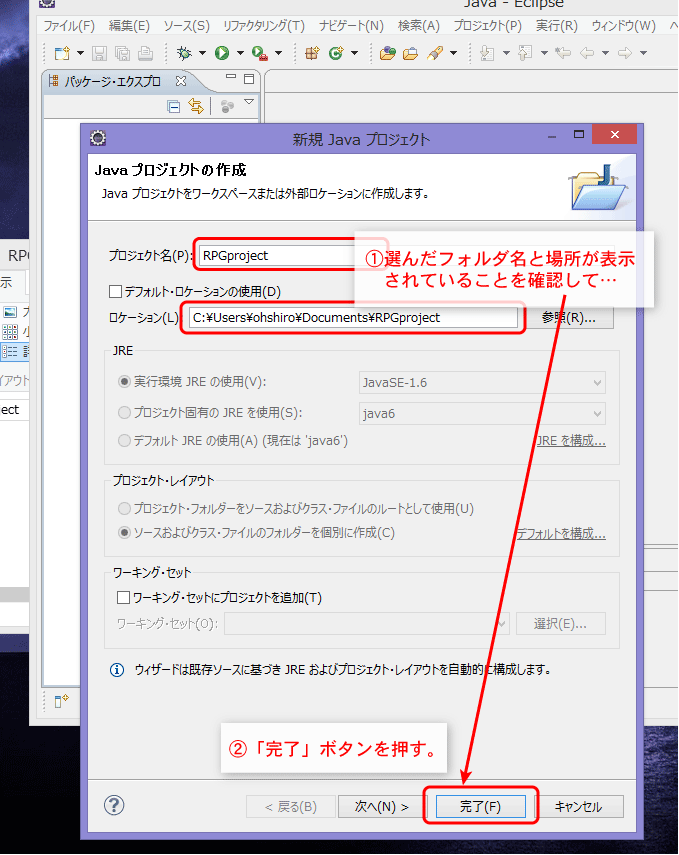This screenshot has height=855, width=679.
Task: Click the fast view icon at bottom-left
Action: 61,701
